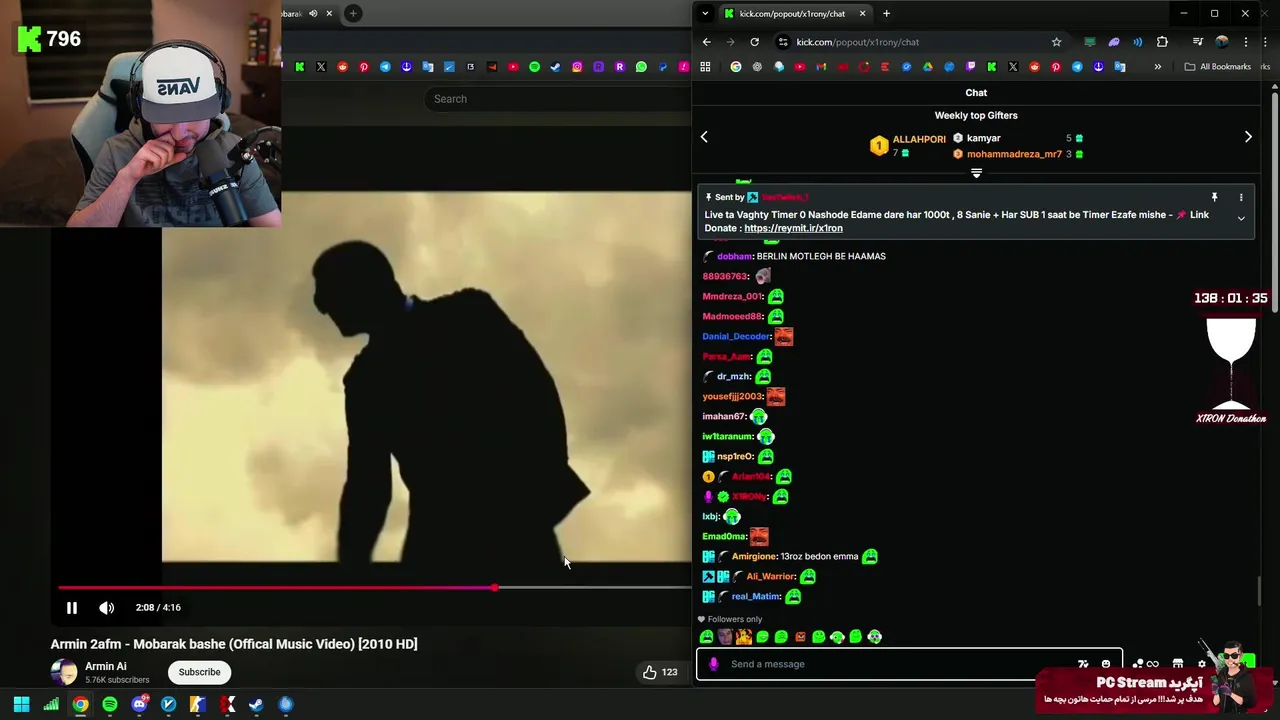Image resolution: width=1280 pixels, height=720 pixels.
Task: Open the chat shop storefront icon
Action: click(1178, 664)
